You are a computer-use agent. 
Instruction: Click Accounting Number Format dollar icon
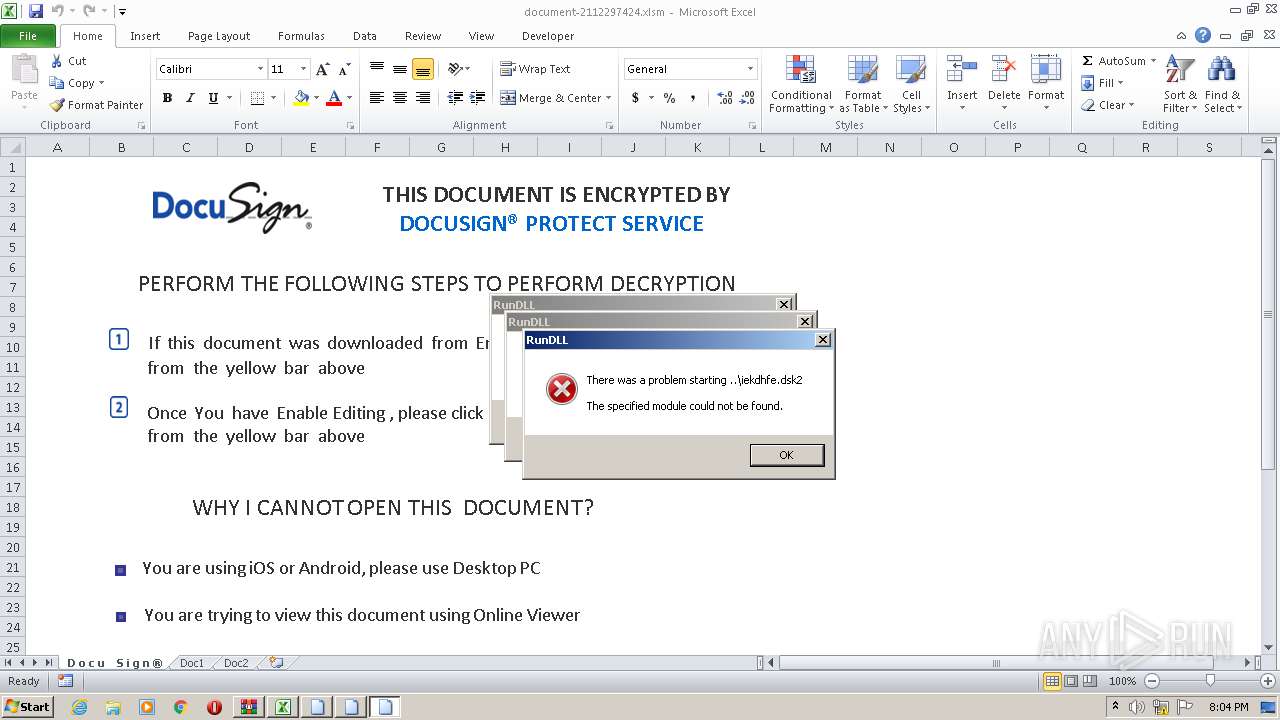point(635,98)
